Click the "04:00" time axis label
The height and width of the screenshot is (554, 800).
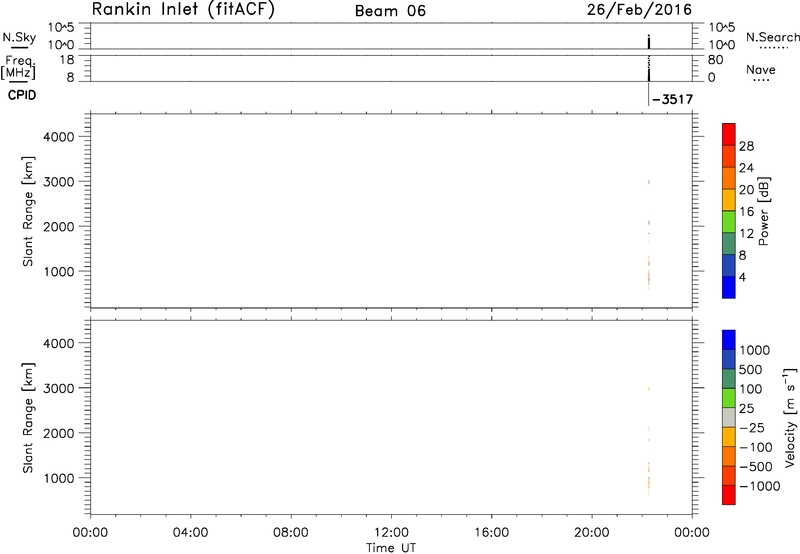click(x=191, y=533)
